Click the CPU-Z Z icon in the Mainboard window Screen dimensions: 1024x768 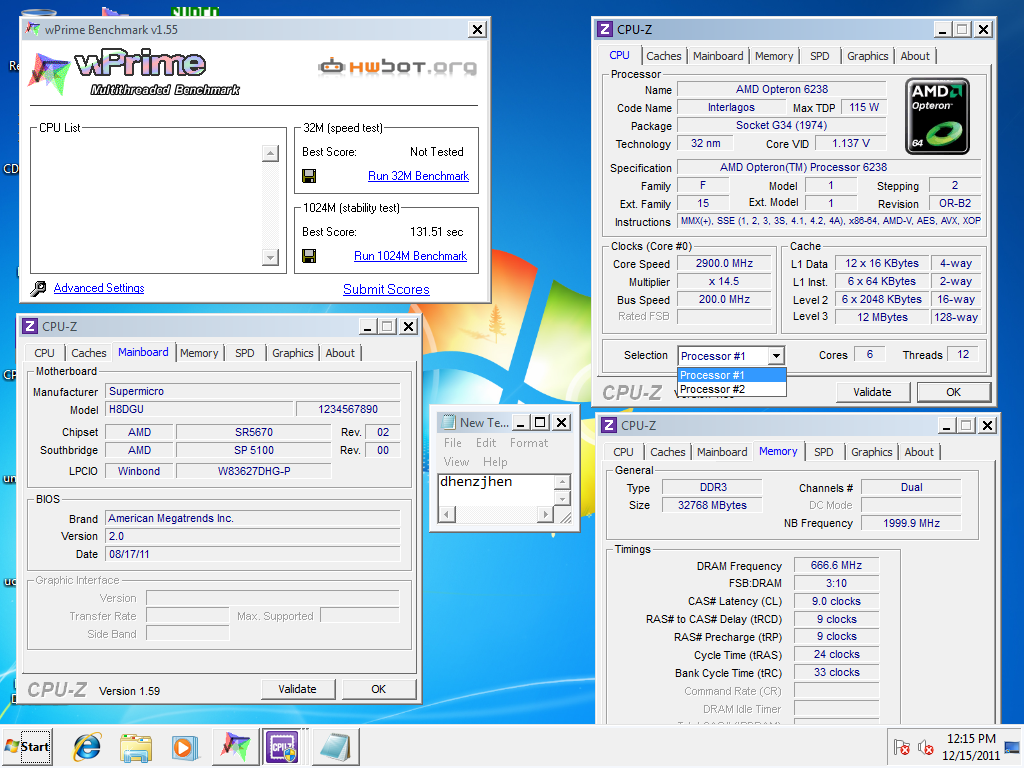[x=30, y=326]
